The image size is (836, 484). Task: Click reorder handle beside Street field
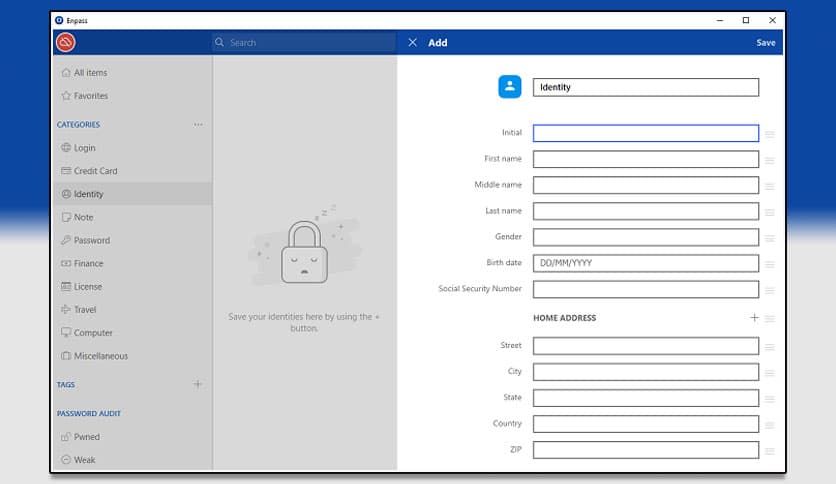(770, 347)
